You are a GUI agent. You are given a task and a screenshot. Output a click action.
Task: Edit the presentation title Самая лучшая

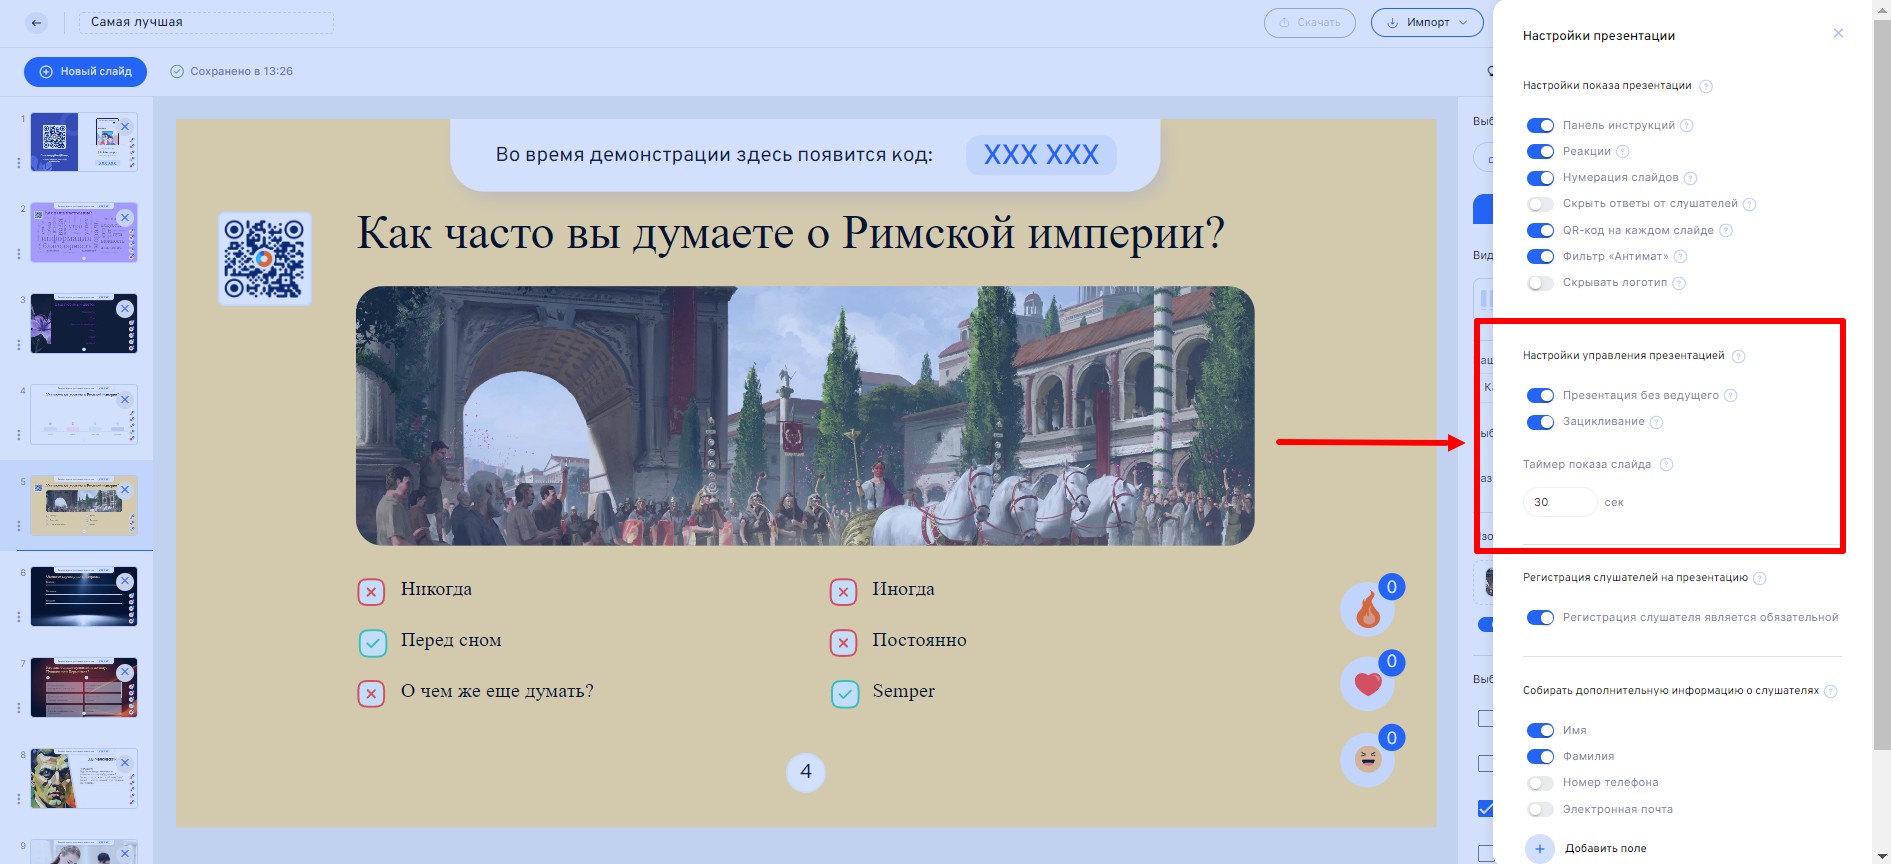[x=206, y=22]
